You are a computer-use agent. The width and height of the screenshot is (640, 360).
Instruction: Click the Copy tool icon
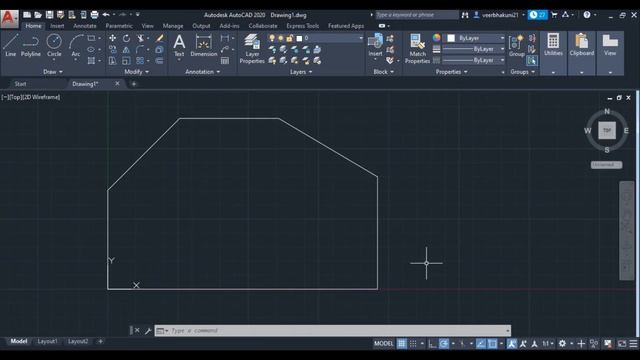click(x=112, y=49)
